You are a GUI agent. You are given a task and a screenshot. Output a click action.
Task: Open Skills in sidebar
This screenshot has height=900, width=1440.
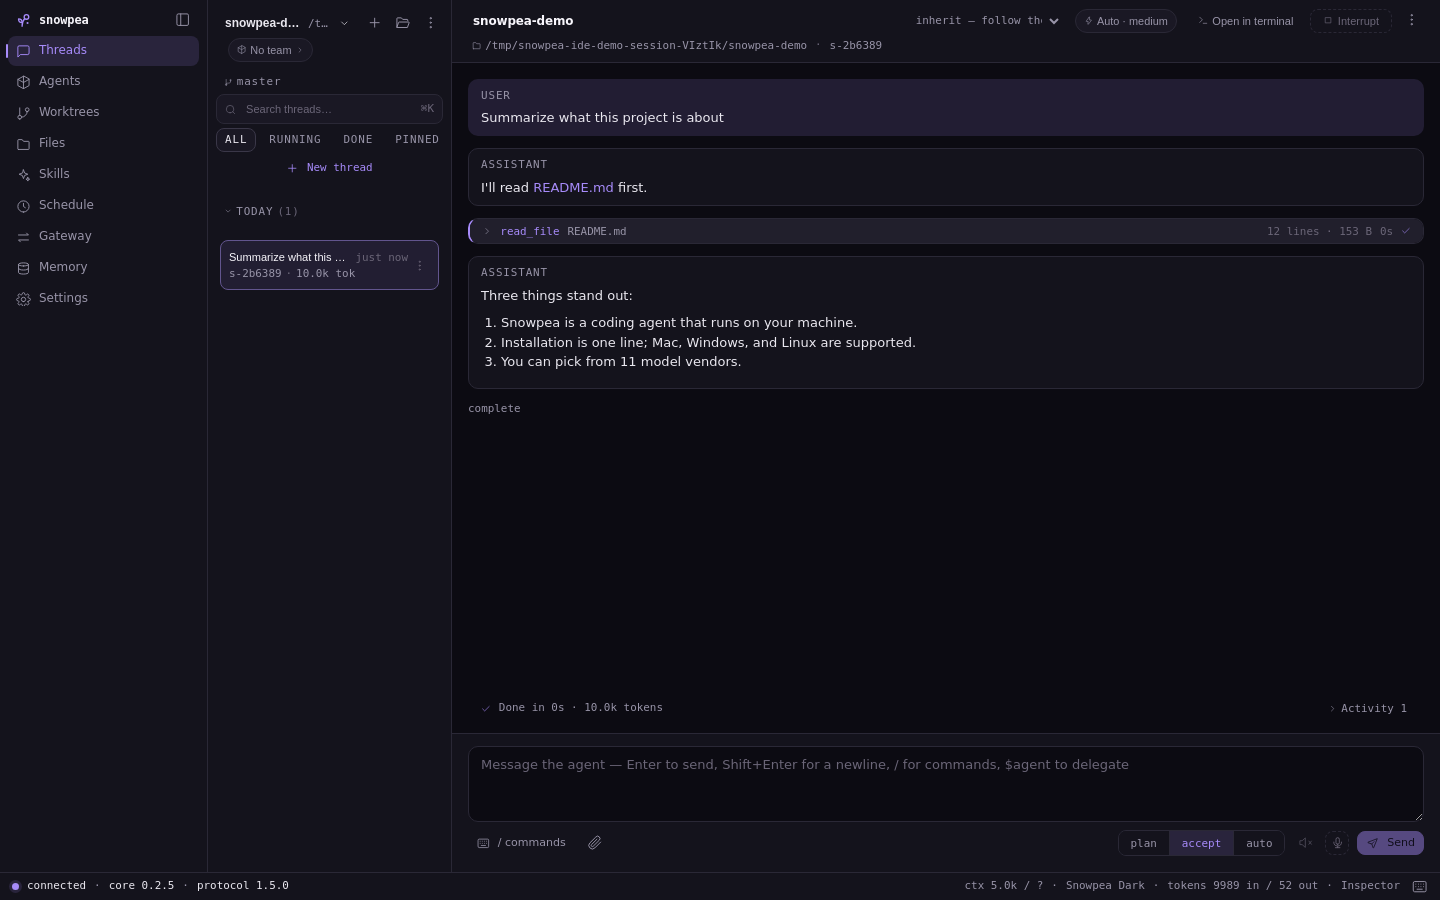(103, 174)
